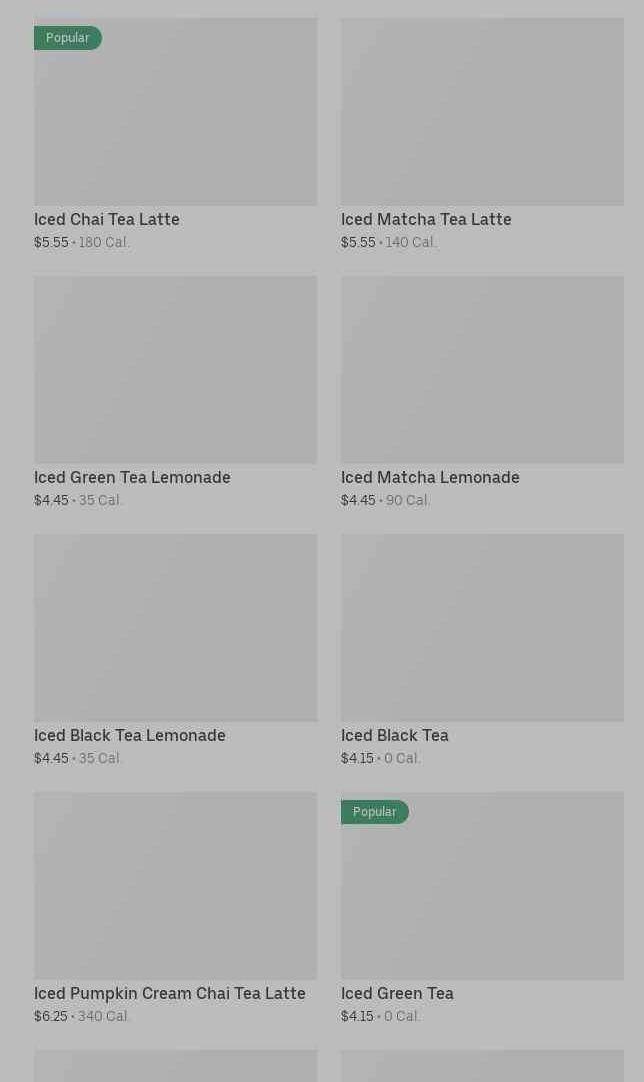Click the Iced Matcha Lemonade item name
This screenshot has width=644, height=1082.
point(430,477)
